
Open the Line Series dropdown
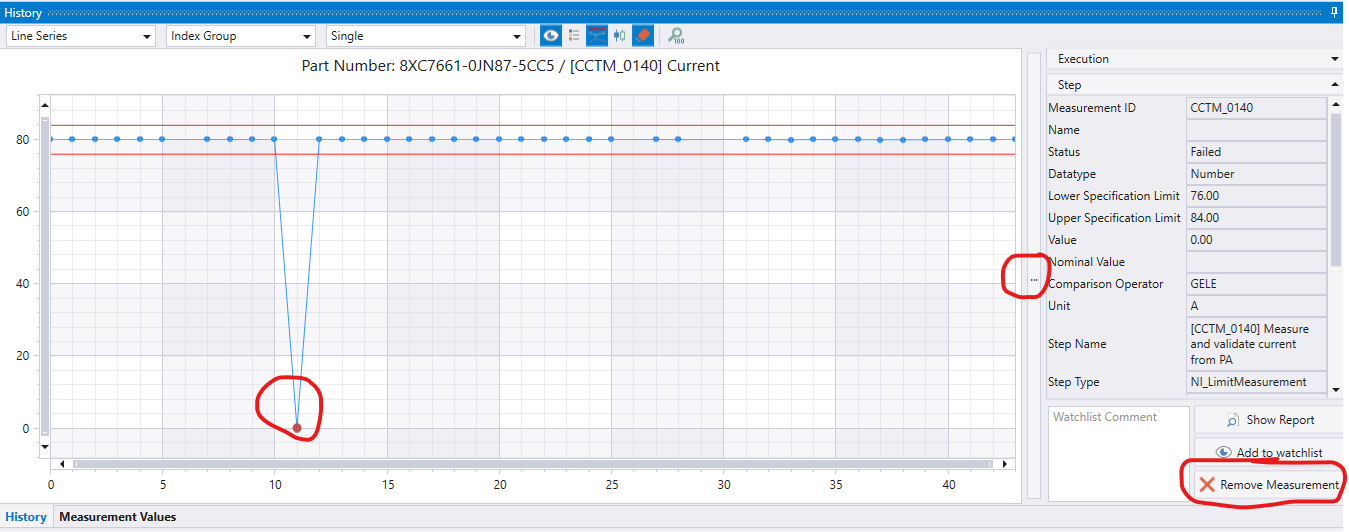(80, 36)
